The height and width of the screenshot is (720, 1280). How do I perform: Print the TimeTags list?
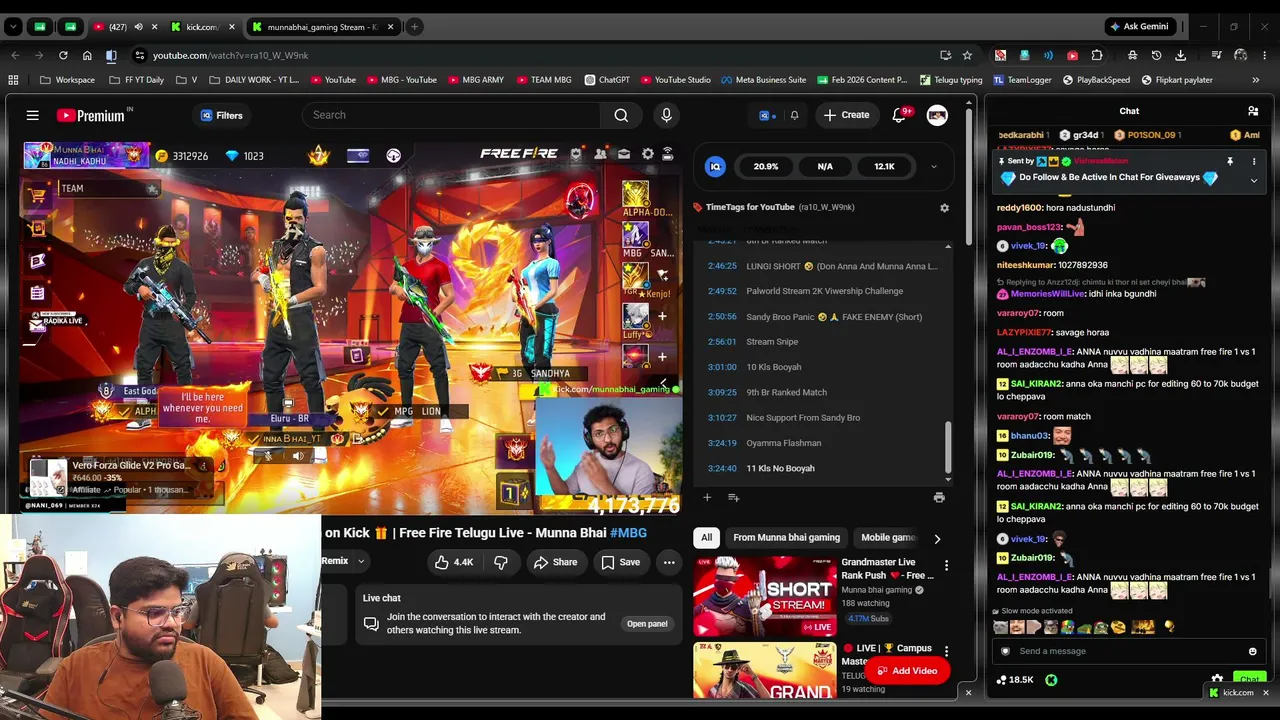pyautogui.click(x=939, y=497)
